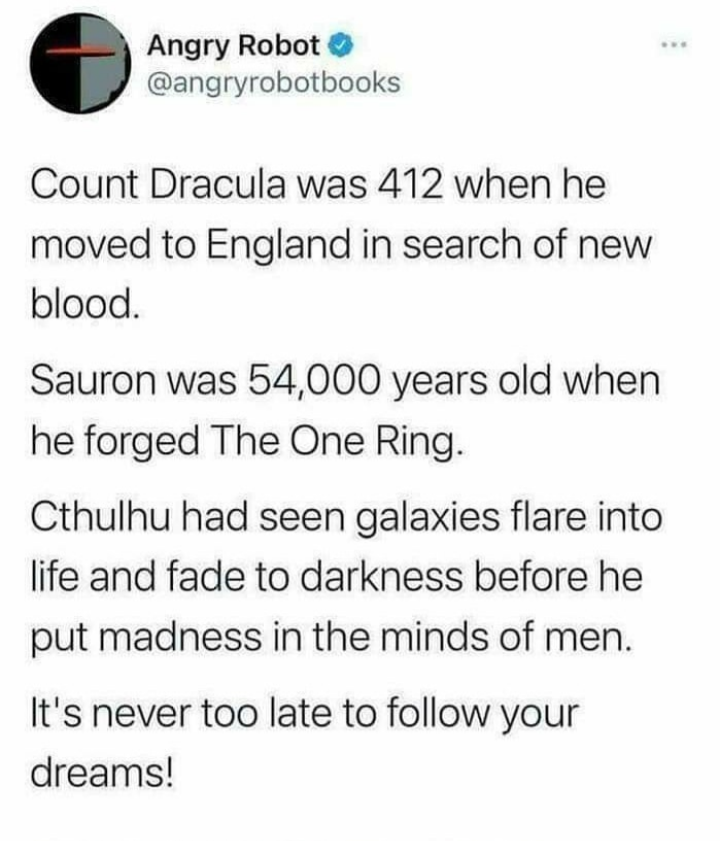This screenshot has height=841, width=720.
Task: Click the blue verified badge icon
Action: click(x=341, y=46)
